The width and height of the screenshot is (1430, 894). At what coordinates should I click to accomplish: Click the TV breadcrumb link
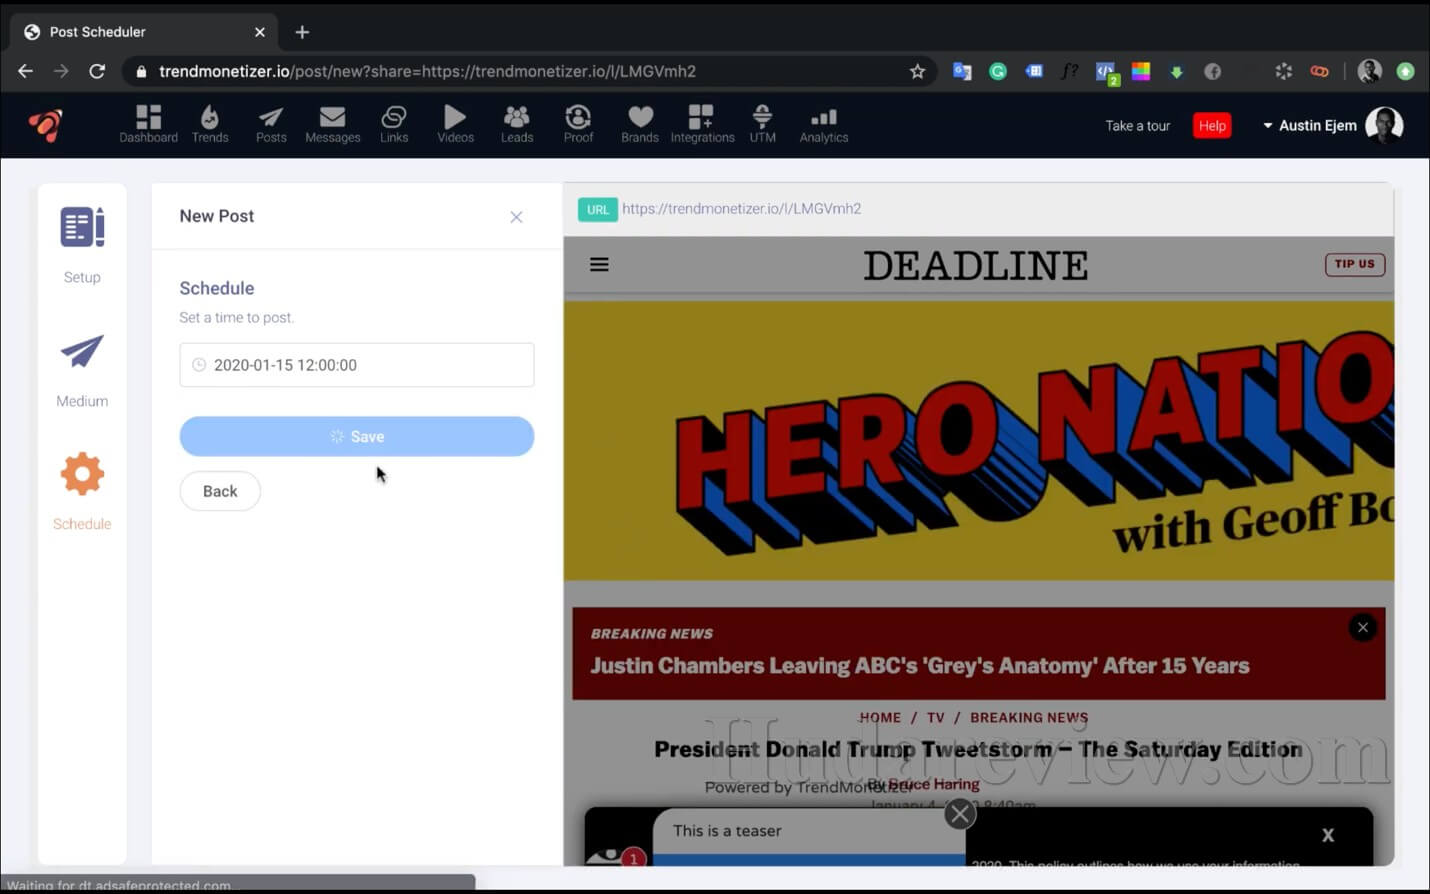pos(935,718)
